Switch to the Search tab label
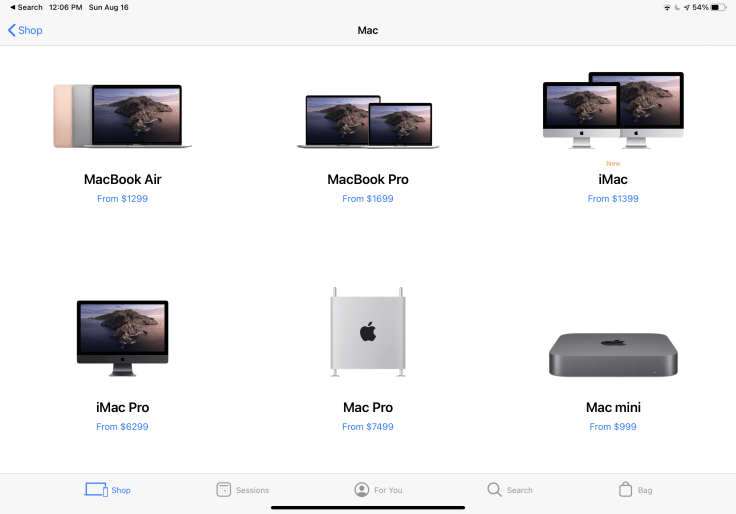This screenshot has height=514, width=736. tap(520, 490)
